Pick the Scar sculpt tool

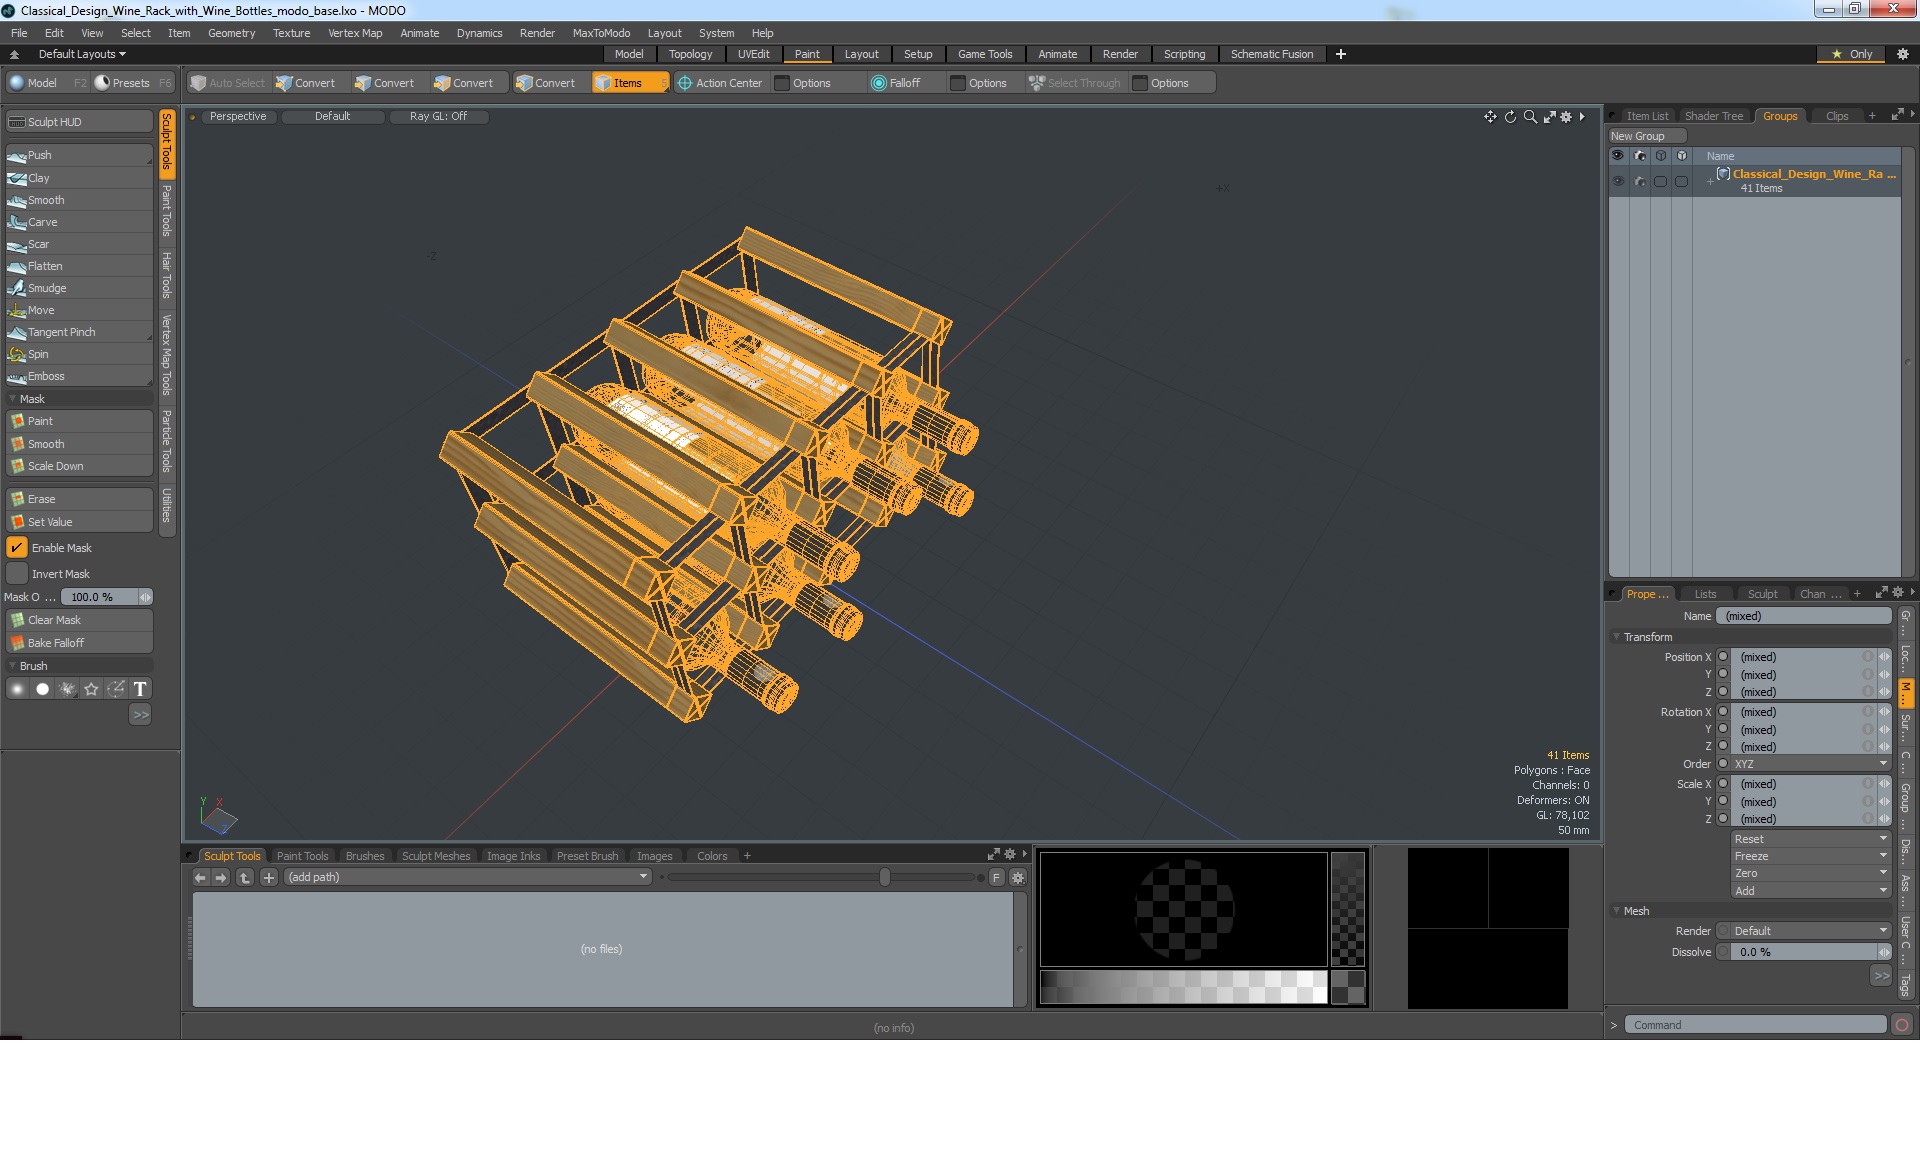tap(79, 244)
